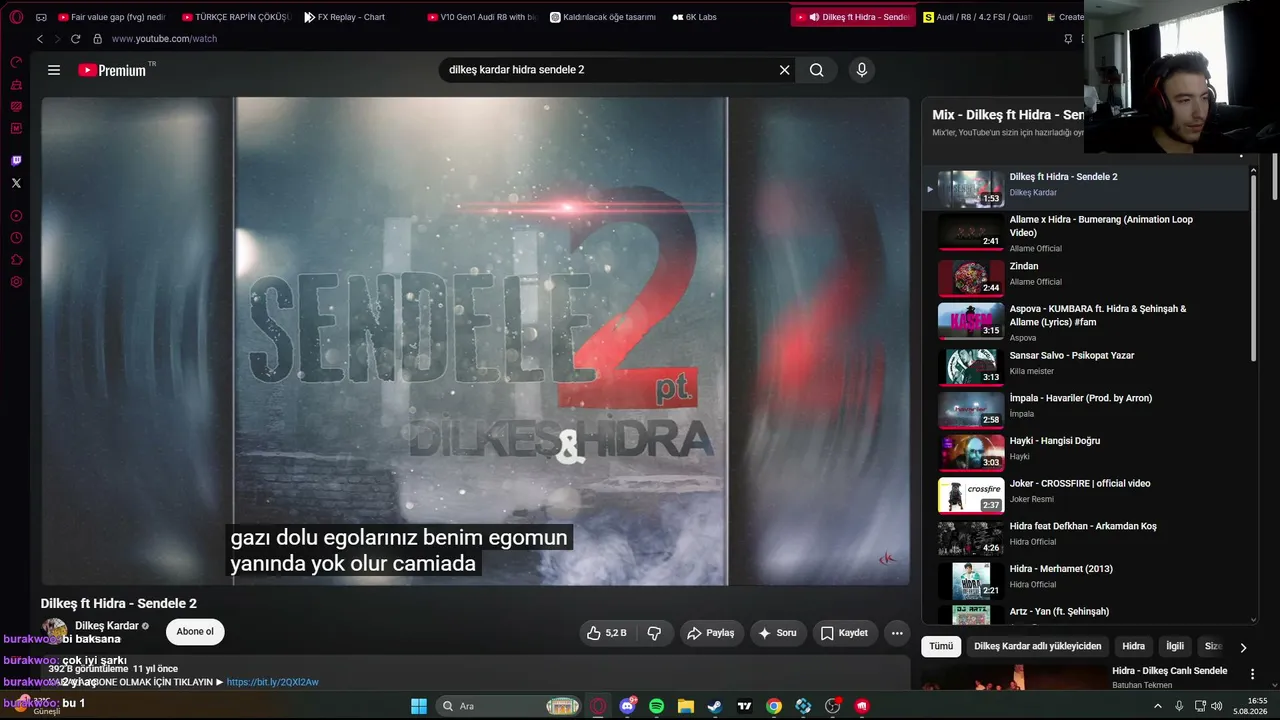This screenshot has width=1280, height=720.
Task: Filter by Dilkeş Kardar adlı yükleyiciden chip
Action: tap(1038, 646)
